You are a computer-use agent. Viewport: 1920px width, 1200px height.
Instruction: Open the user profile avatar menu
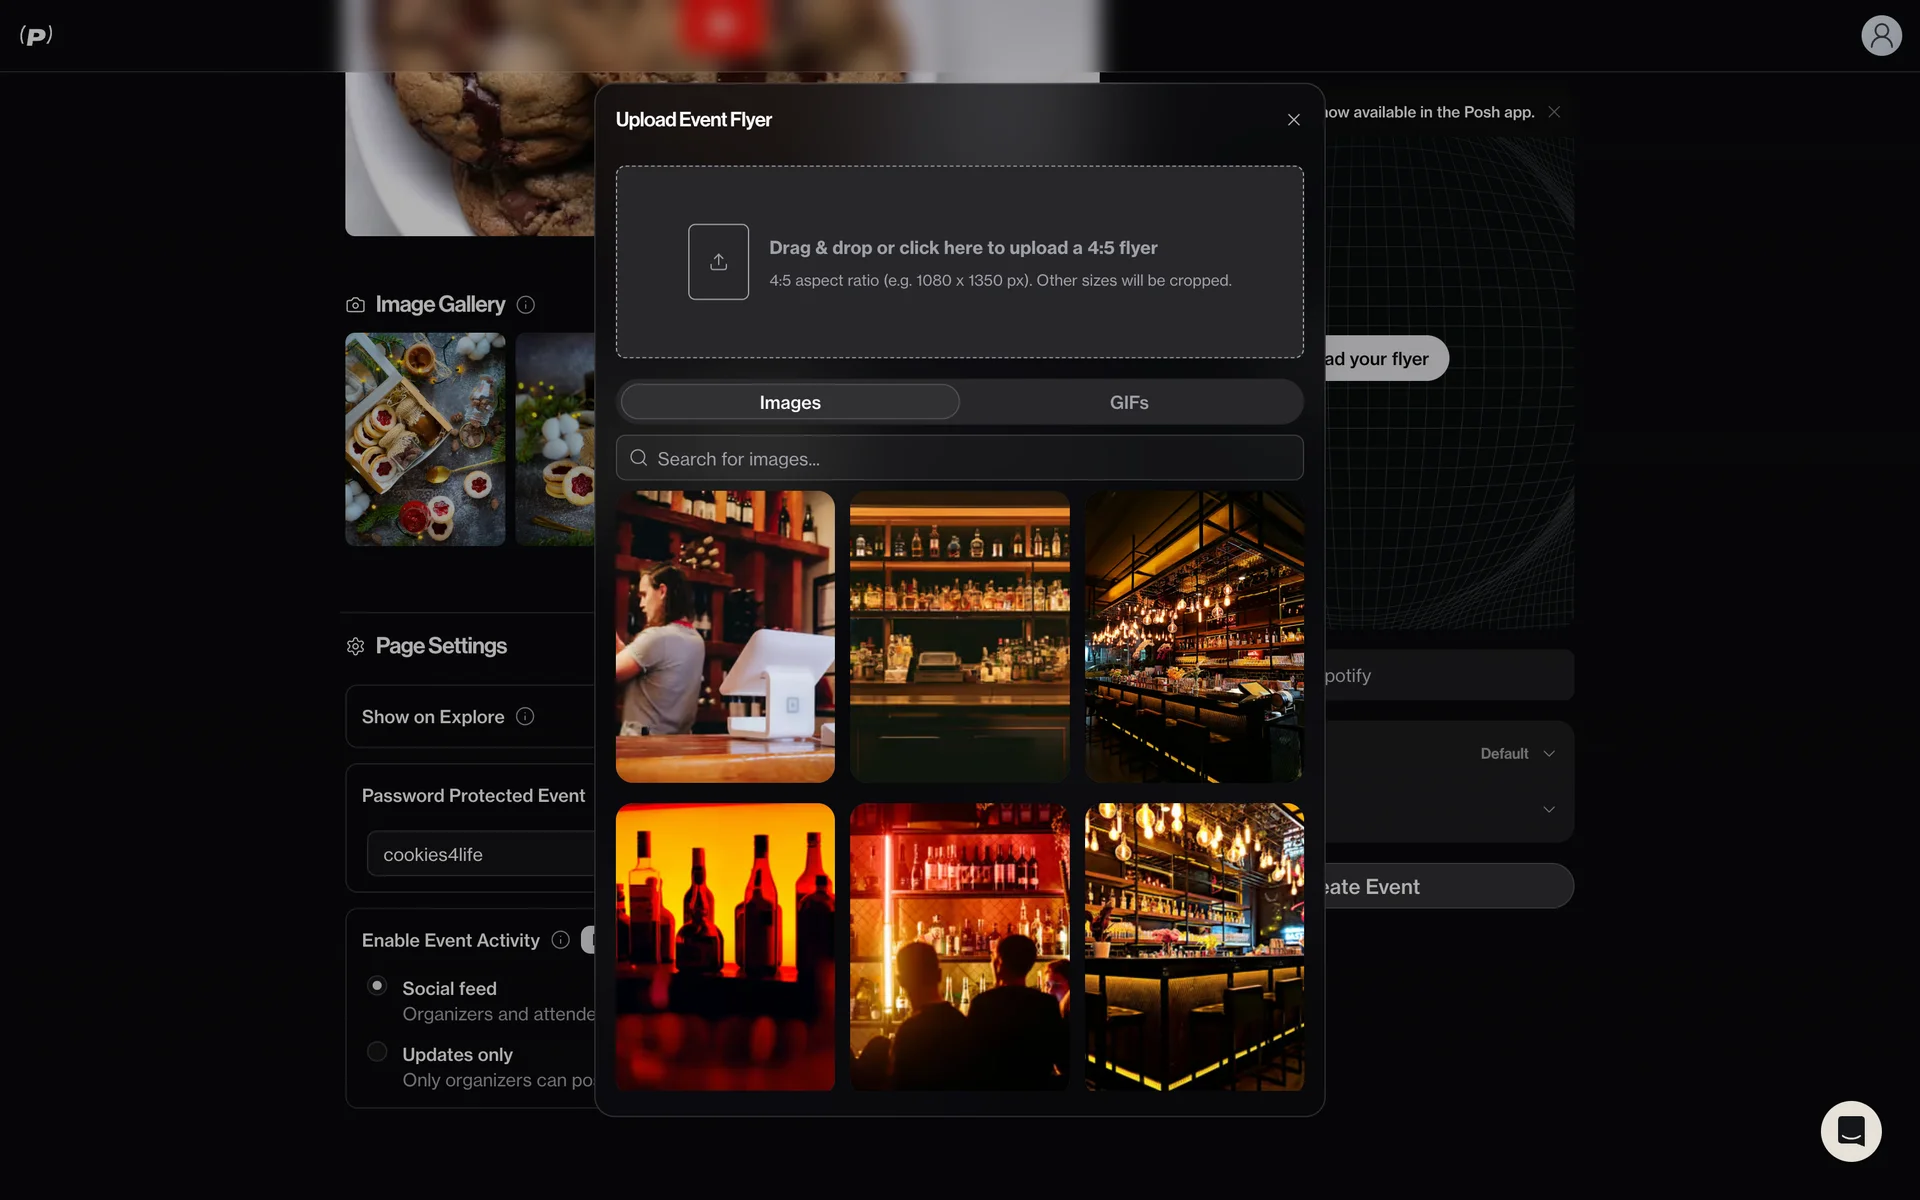point(1880,36)
